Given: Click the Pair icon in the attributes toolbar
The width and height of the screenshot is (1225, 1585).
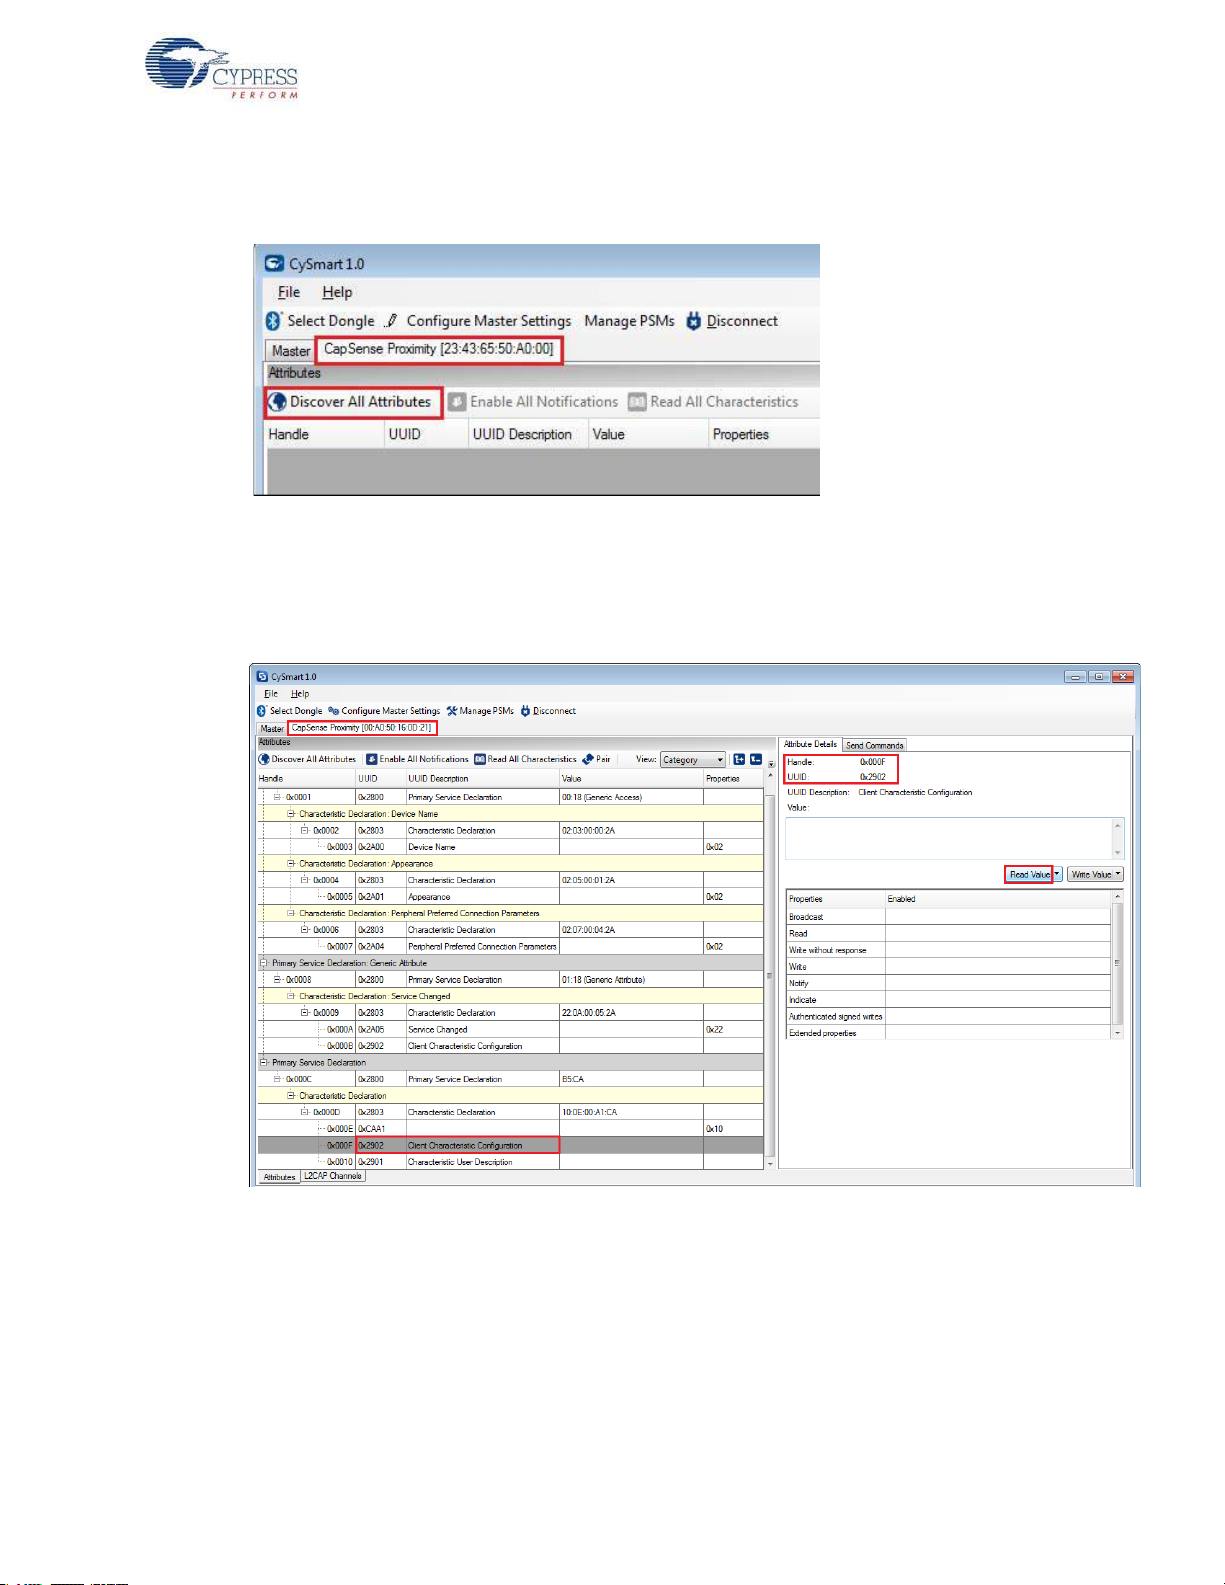Looking at the screenshot, I should pos(588,759).
